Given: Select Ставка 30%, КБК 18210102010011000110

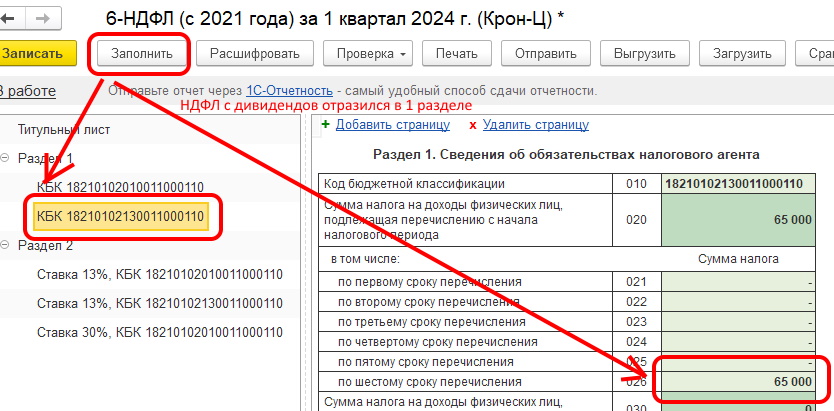Looking at the screenshot, I should click(x=160, y=333).
